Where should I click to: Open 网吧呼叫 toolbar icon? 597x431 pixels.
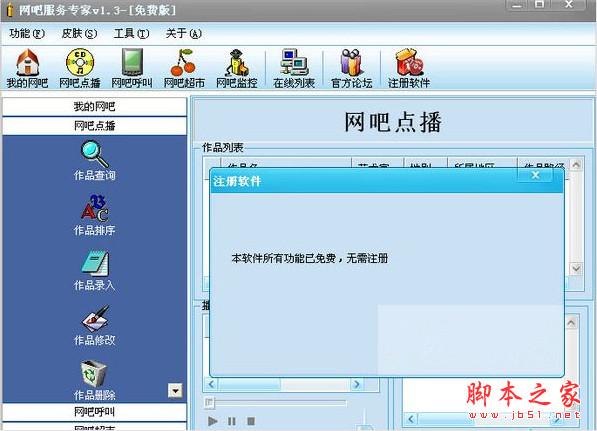(132, 69)
